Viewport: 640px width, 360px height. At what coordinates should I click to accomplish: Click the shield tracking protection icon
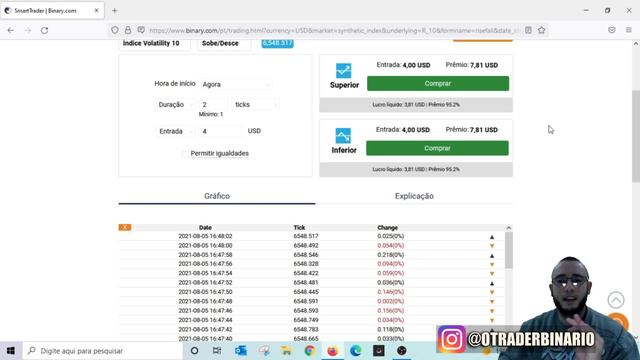pyautogui.click(x=115, y=30)
